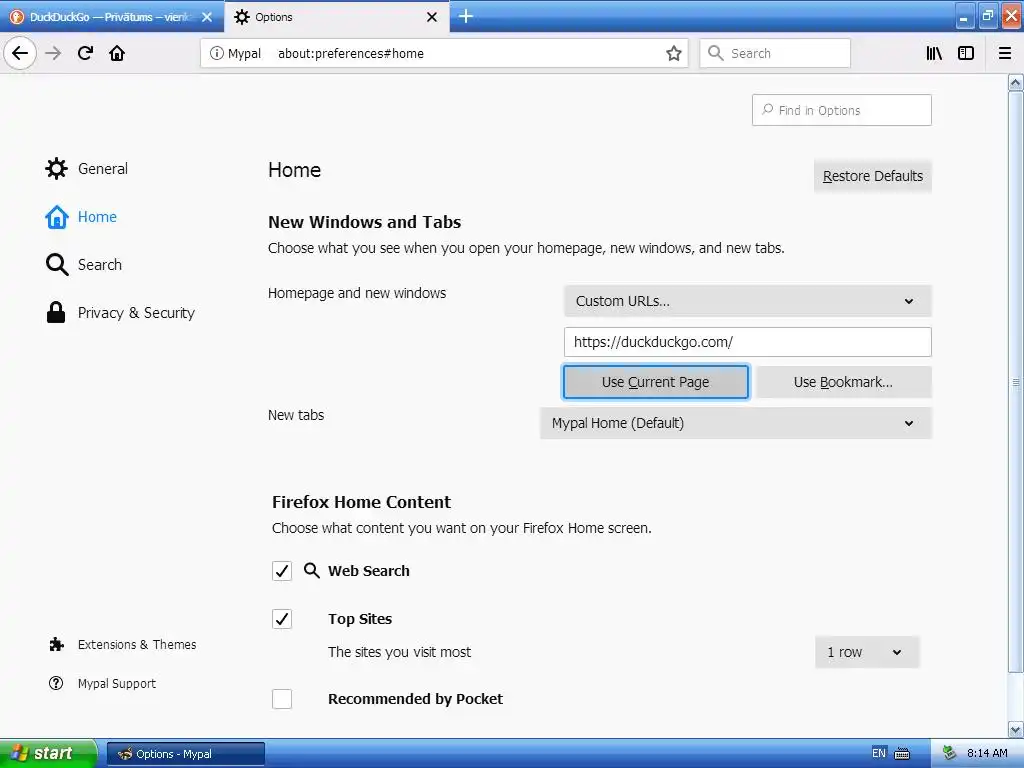
Task: Click the toolbar Search box
Action: point(775,53)
